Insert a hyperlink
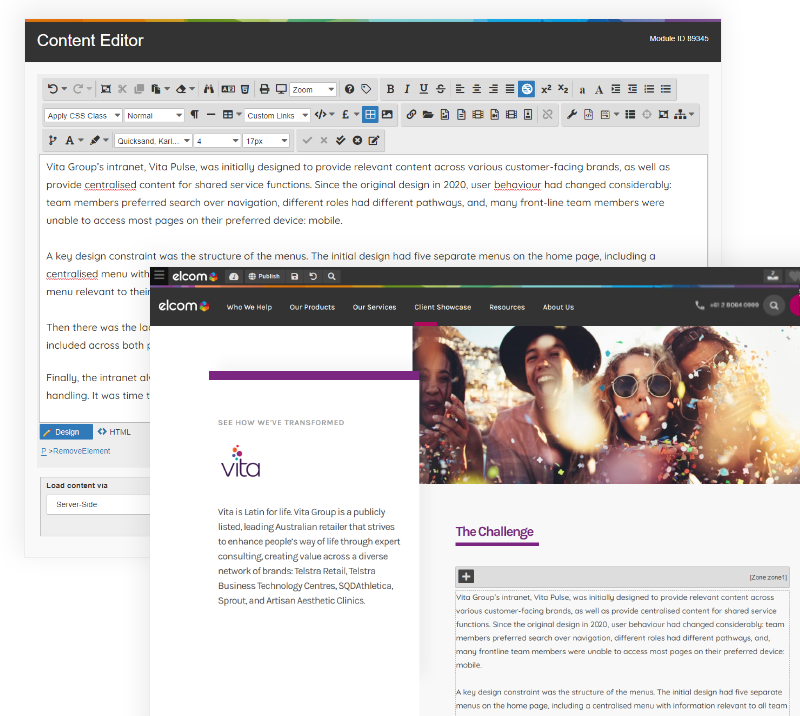This screenshot has height=716, width=800. (x=411, y=114)
